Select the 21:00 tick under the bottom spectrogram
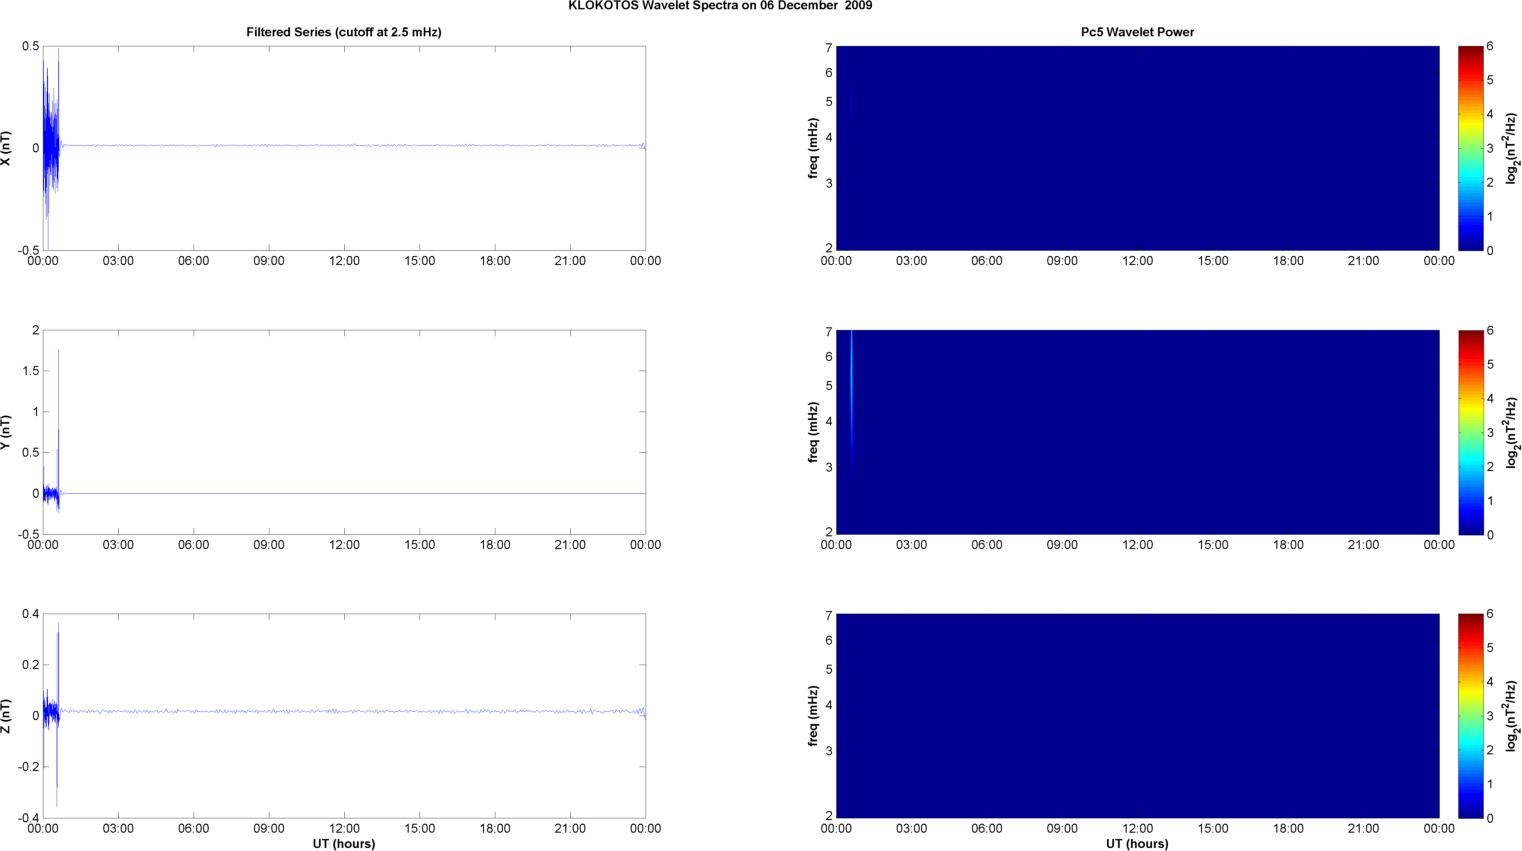The image size is (1522, 851). pos(1363,828)
